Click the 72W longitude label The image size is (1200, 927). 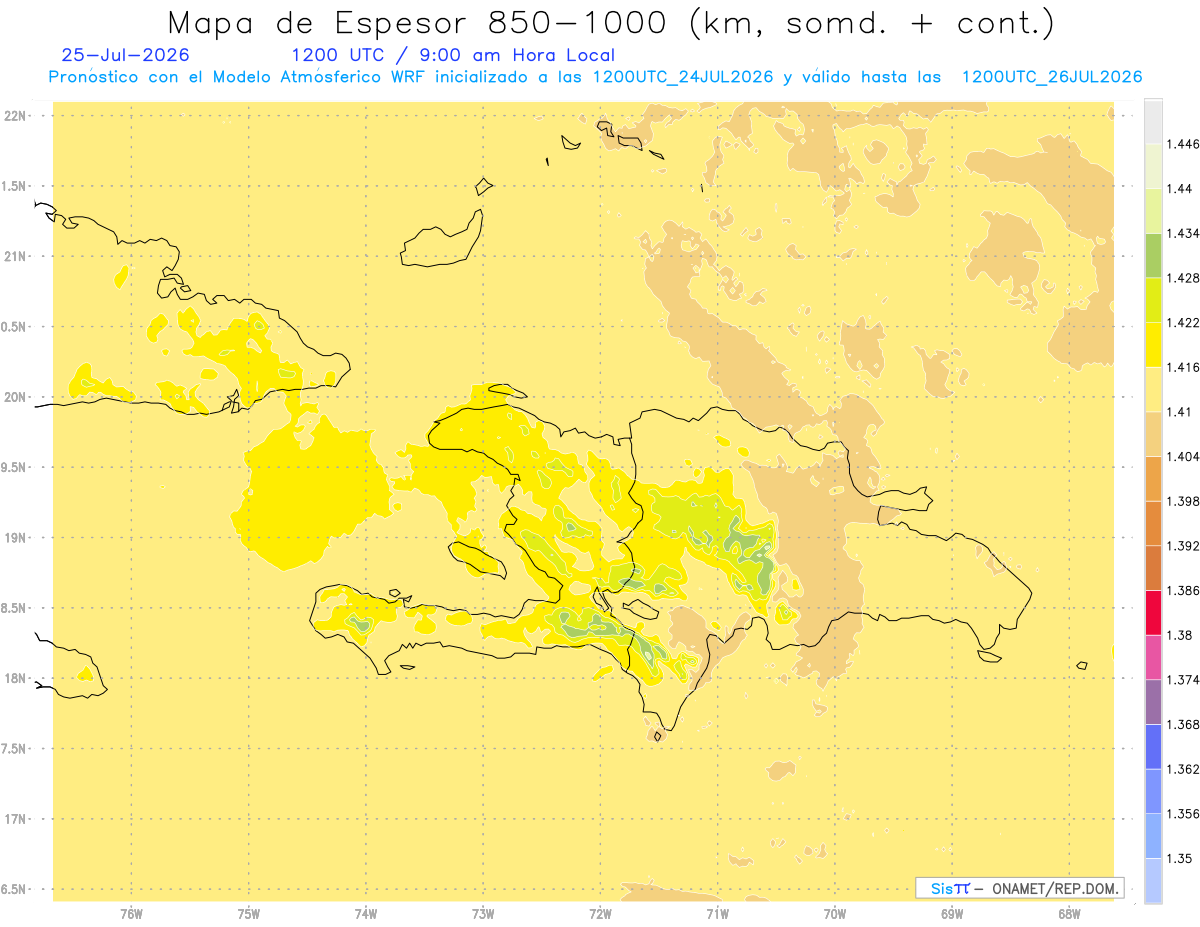(600, 914)
